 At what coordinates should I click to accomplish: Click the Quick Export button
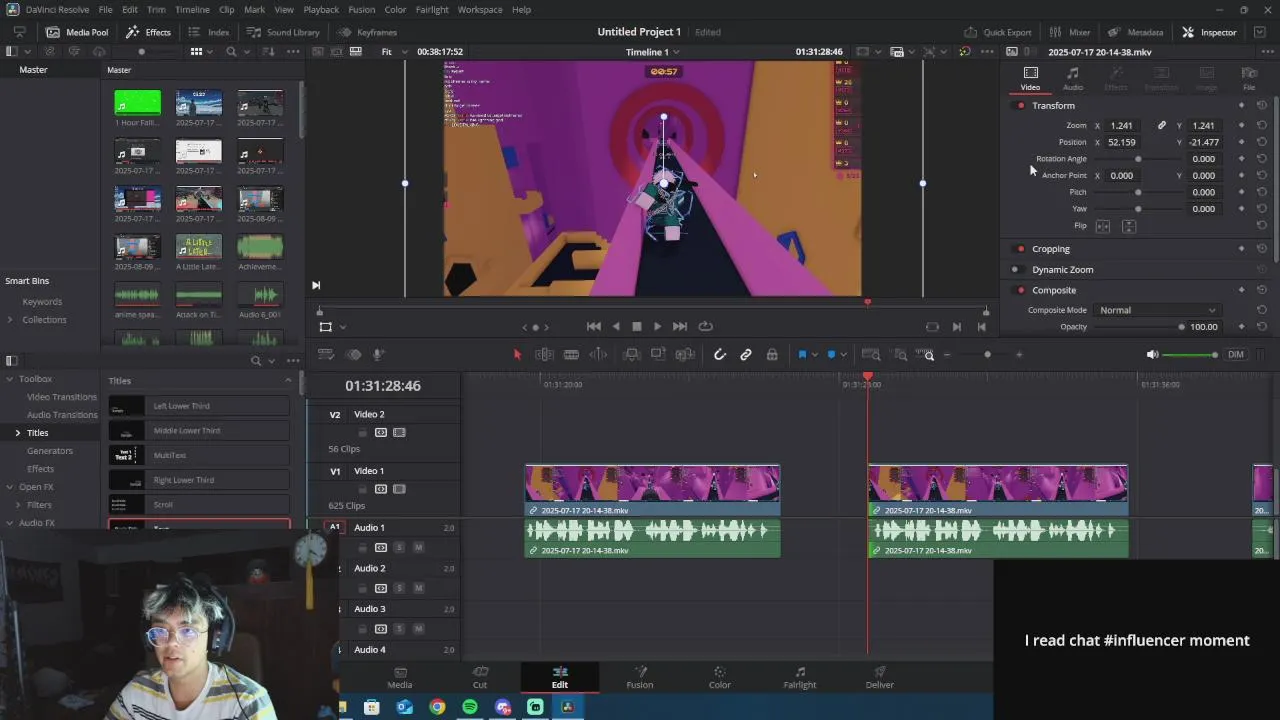click(x=997, y=32)
